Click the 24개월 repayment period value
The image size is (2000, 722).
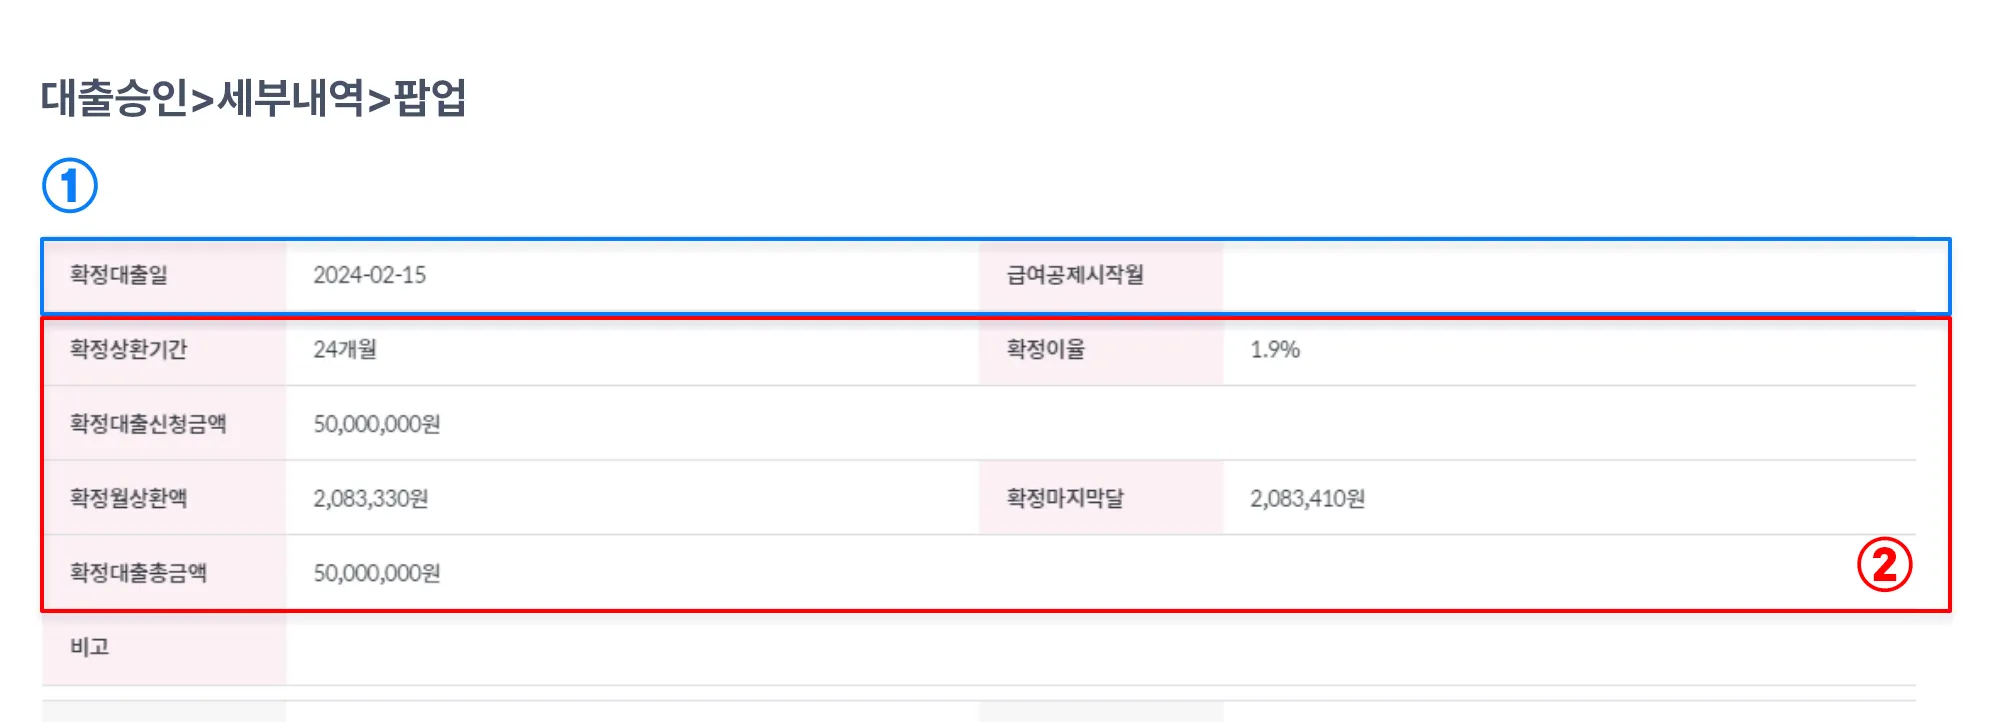click(345, 349)
